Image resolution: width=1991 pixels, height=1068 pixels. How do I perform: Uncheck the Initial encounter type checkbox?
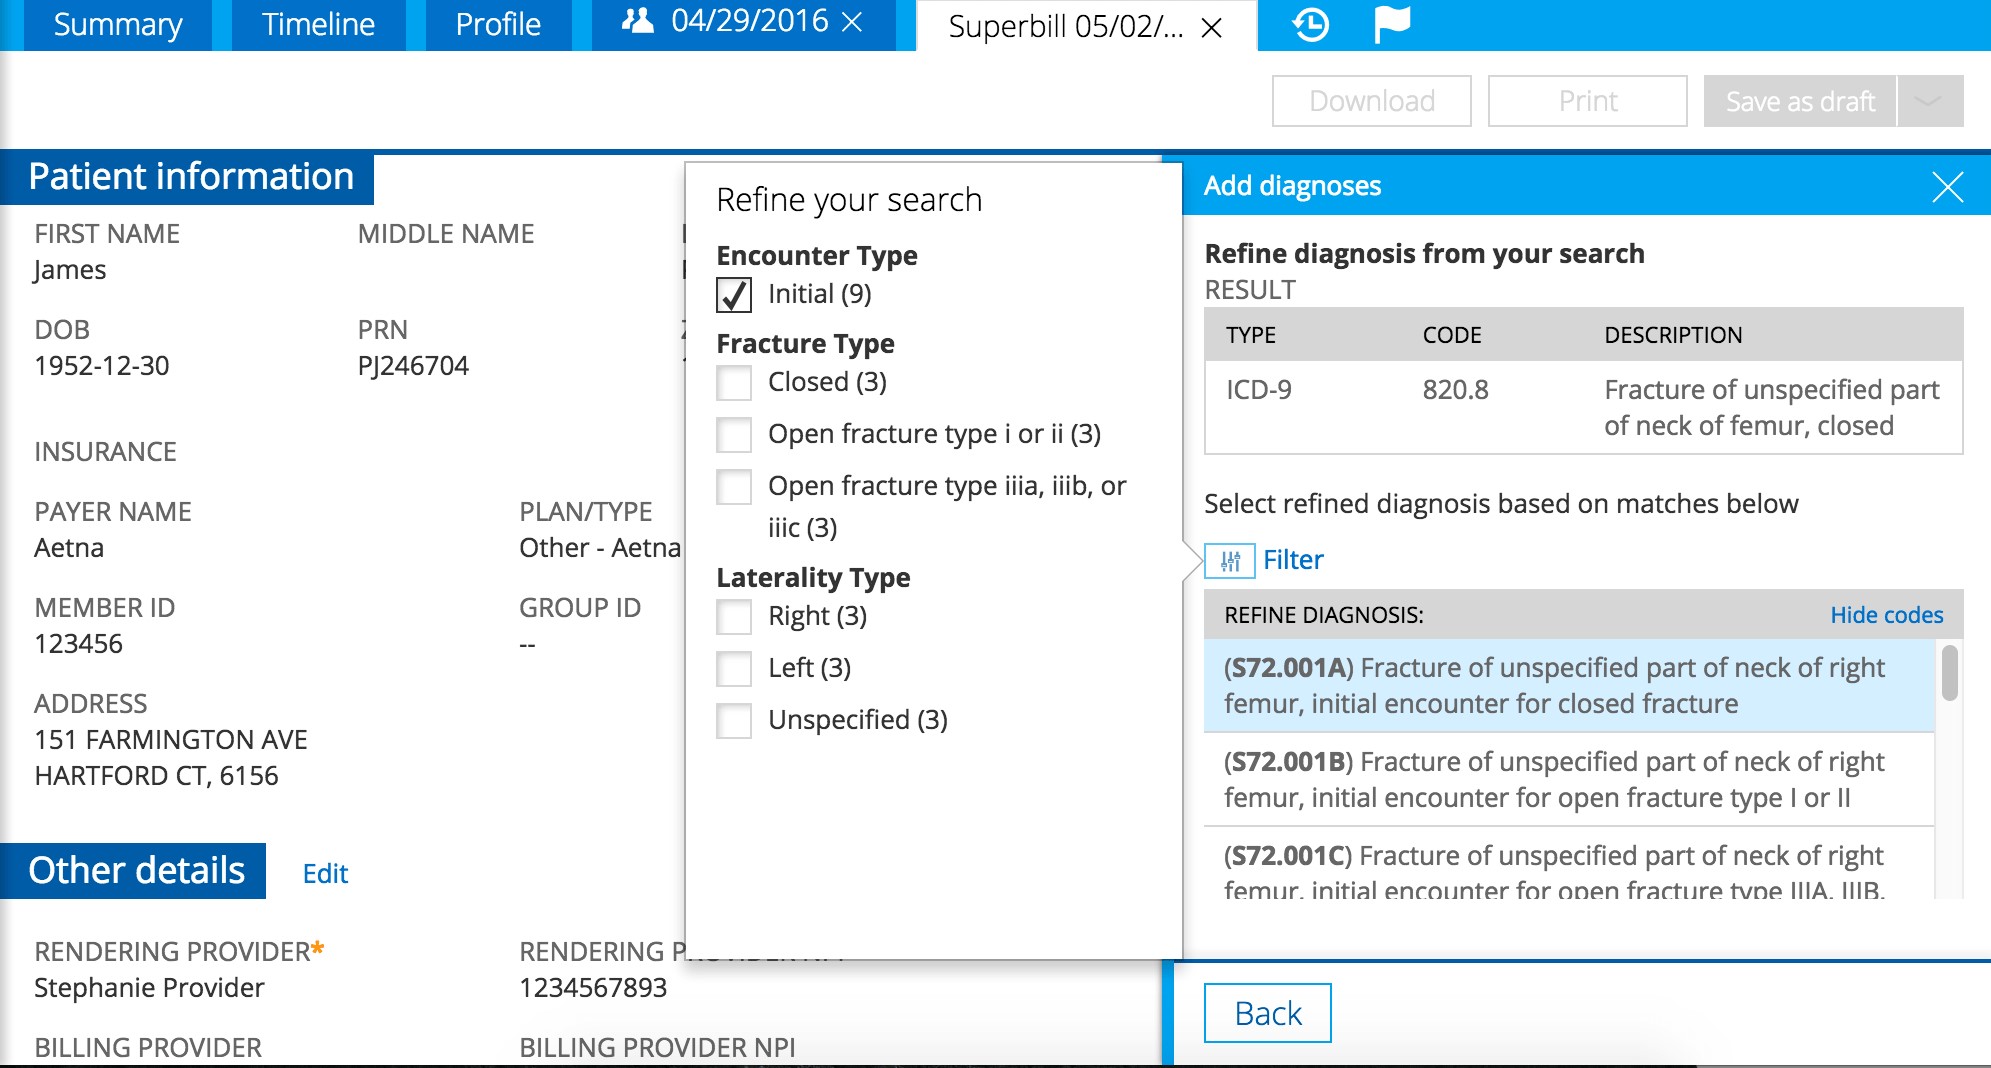(734, 295)
